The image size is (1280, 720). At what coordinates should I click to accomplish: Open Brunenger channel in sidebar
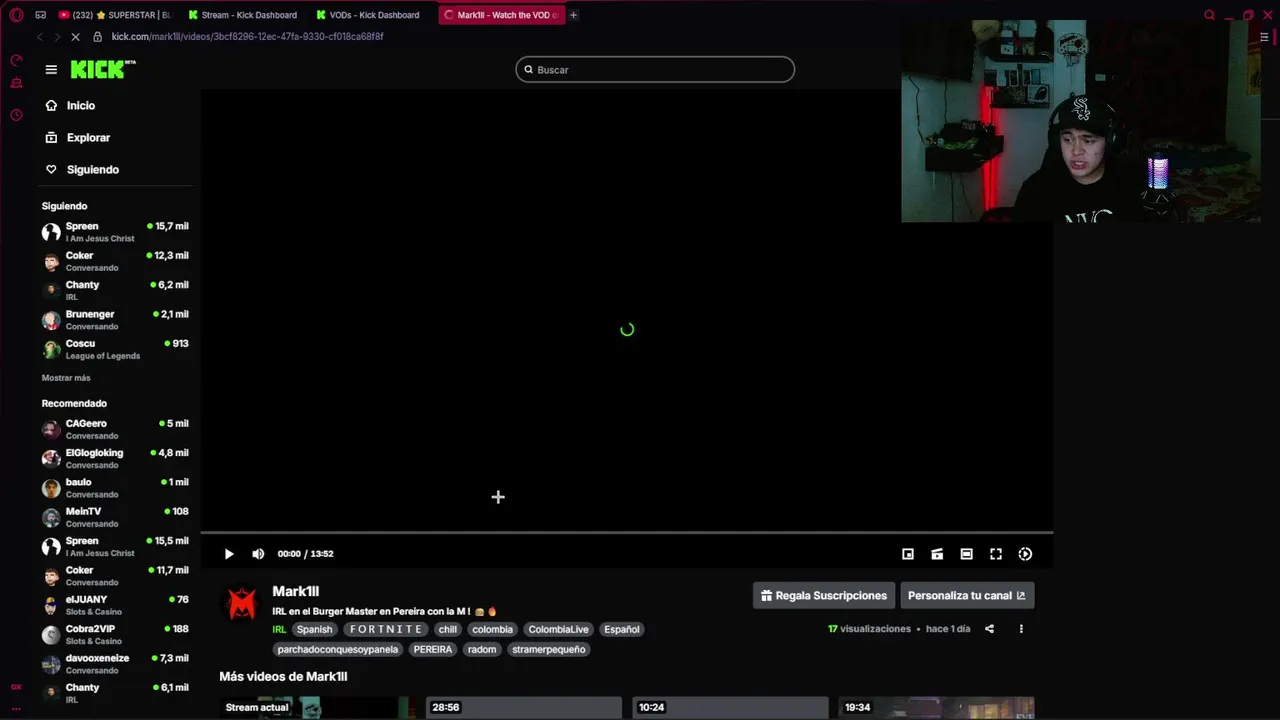(x=115, y=320)
